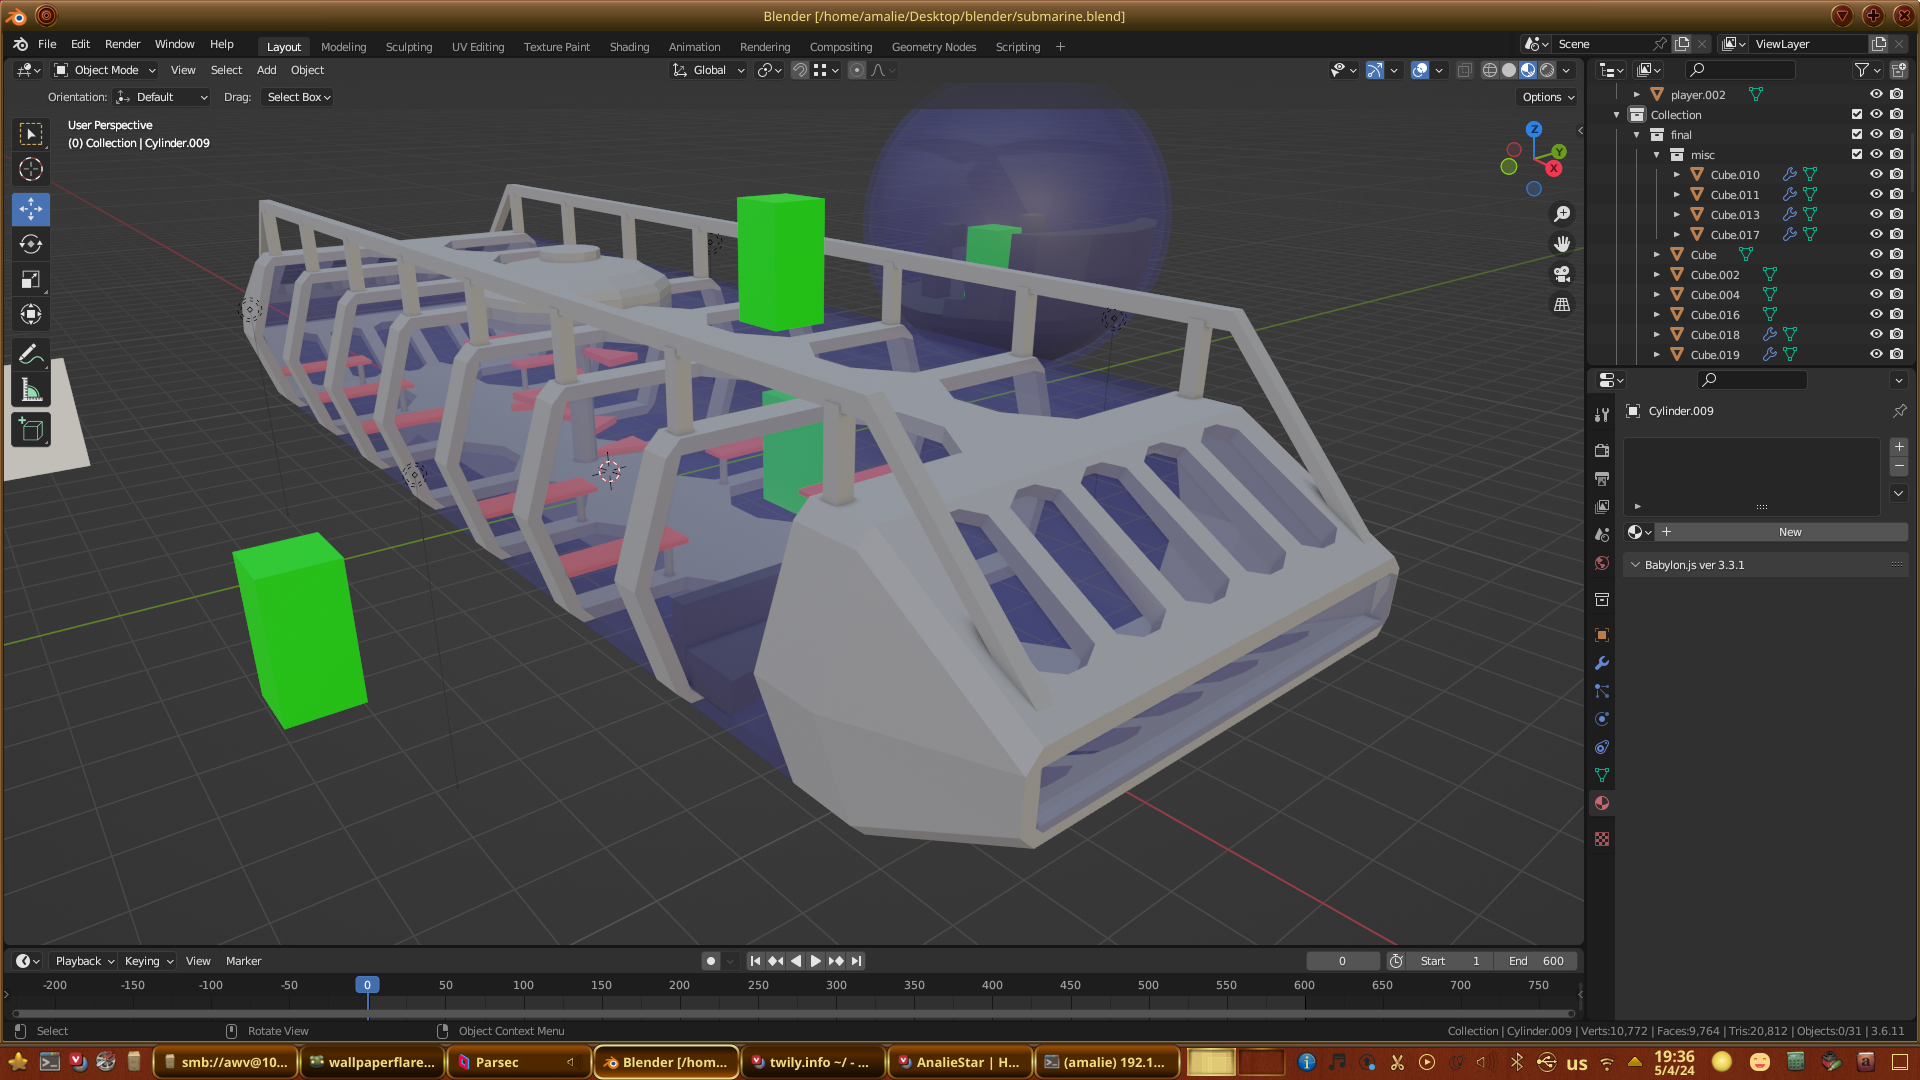Switch to the Material properties tab
The image size is (1920, 1080).
pyautogui.click(x=1602, y=803)
